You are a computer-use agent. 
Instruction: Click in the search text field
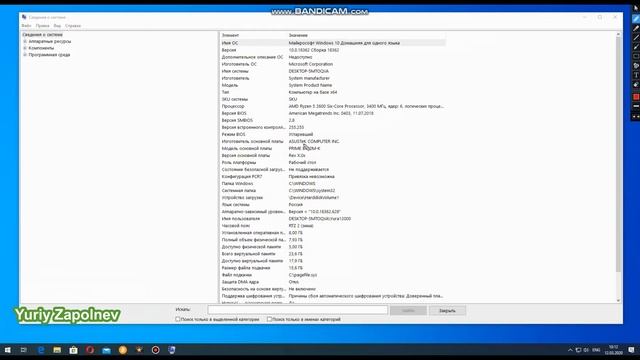tap(298, 310)
